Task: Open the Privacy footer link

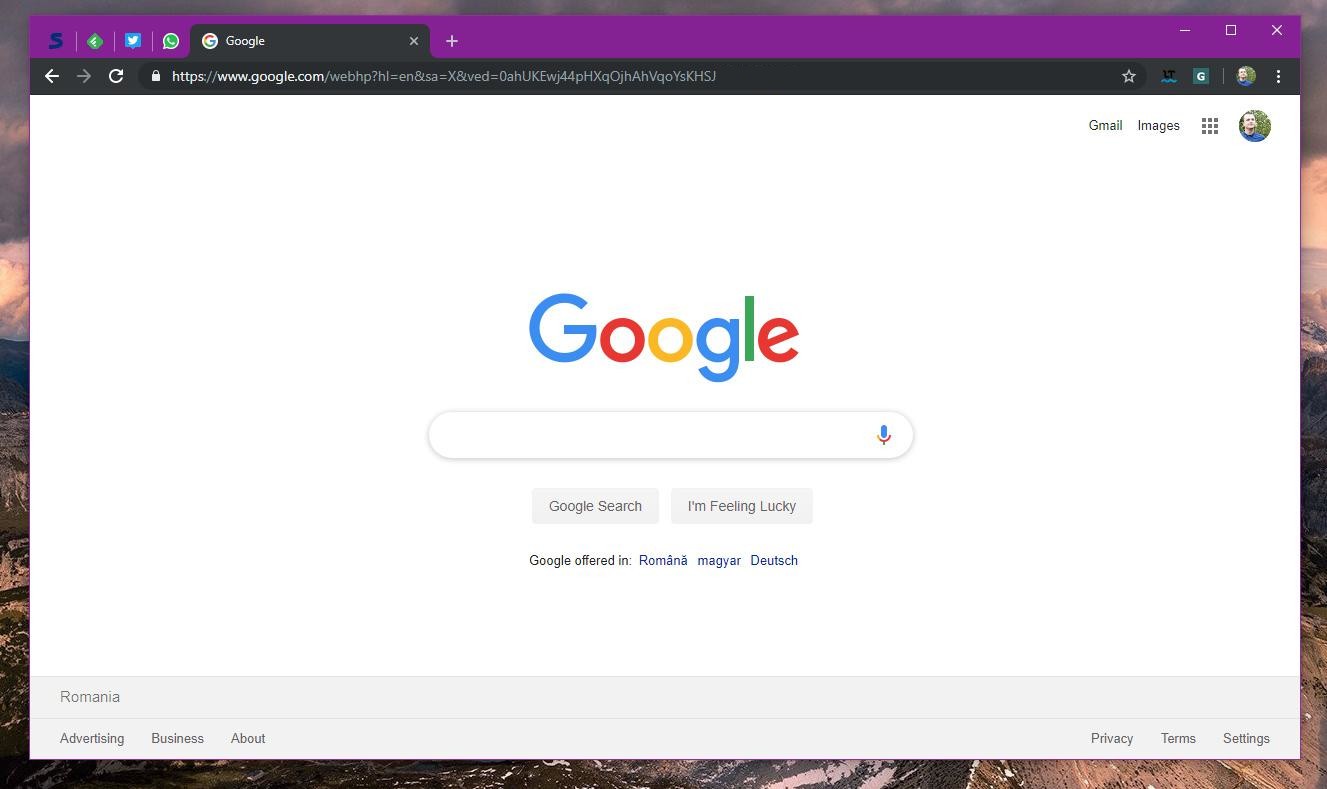Action: coord(1112,738)
